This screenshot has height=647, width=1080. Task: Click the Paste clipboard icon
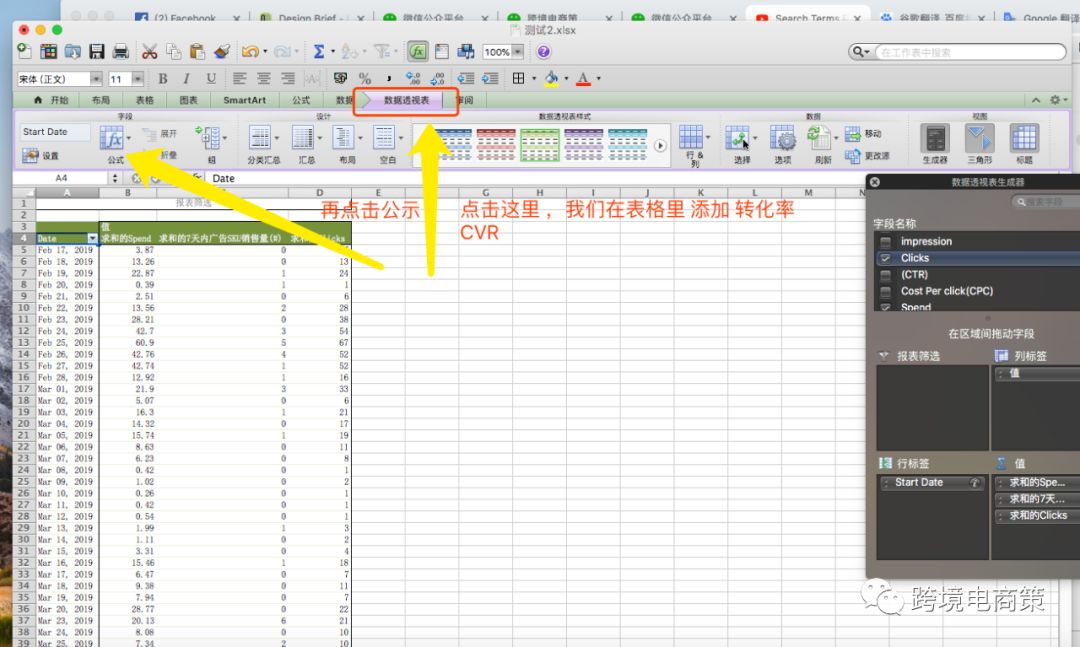(x=197, y=51)
